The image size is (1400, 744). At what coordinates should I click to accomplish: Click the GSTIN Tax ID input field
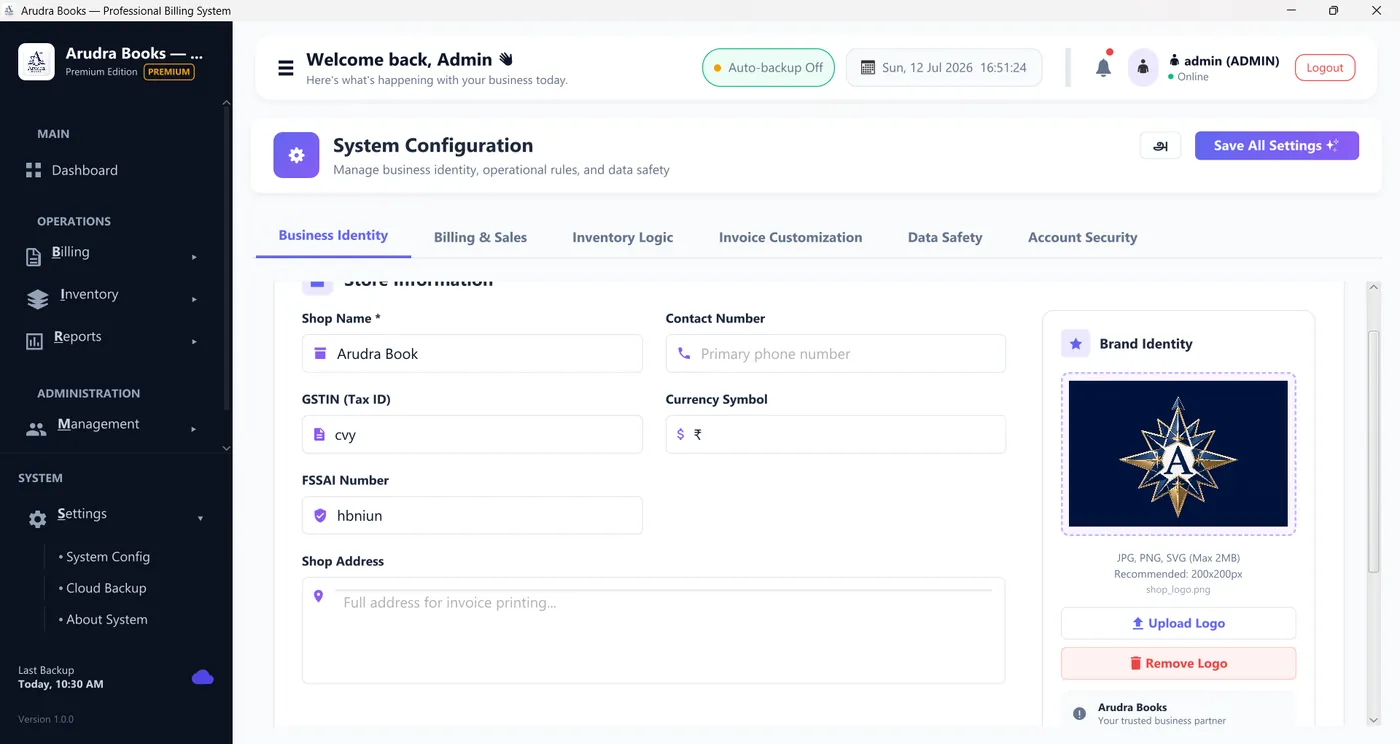(x=472, y=435)
